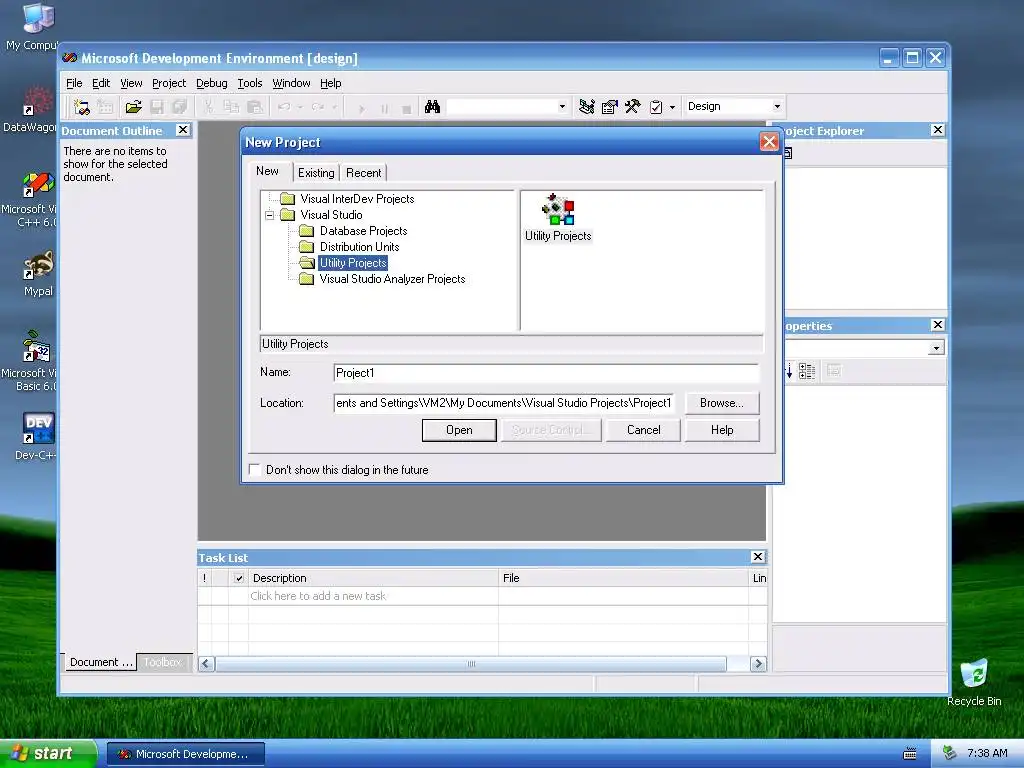The width and height of the screenshot is (1024, 768).
Task: Switch to the Recent tab
Action: point(363,173)
